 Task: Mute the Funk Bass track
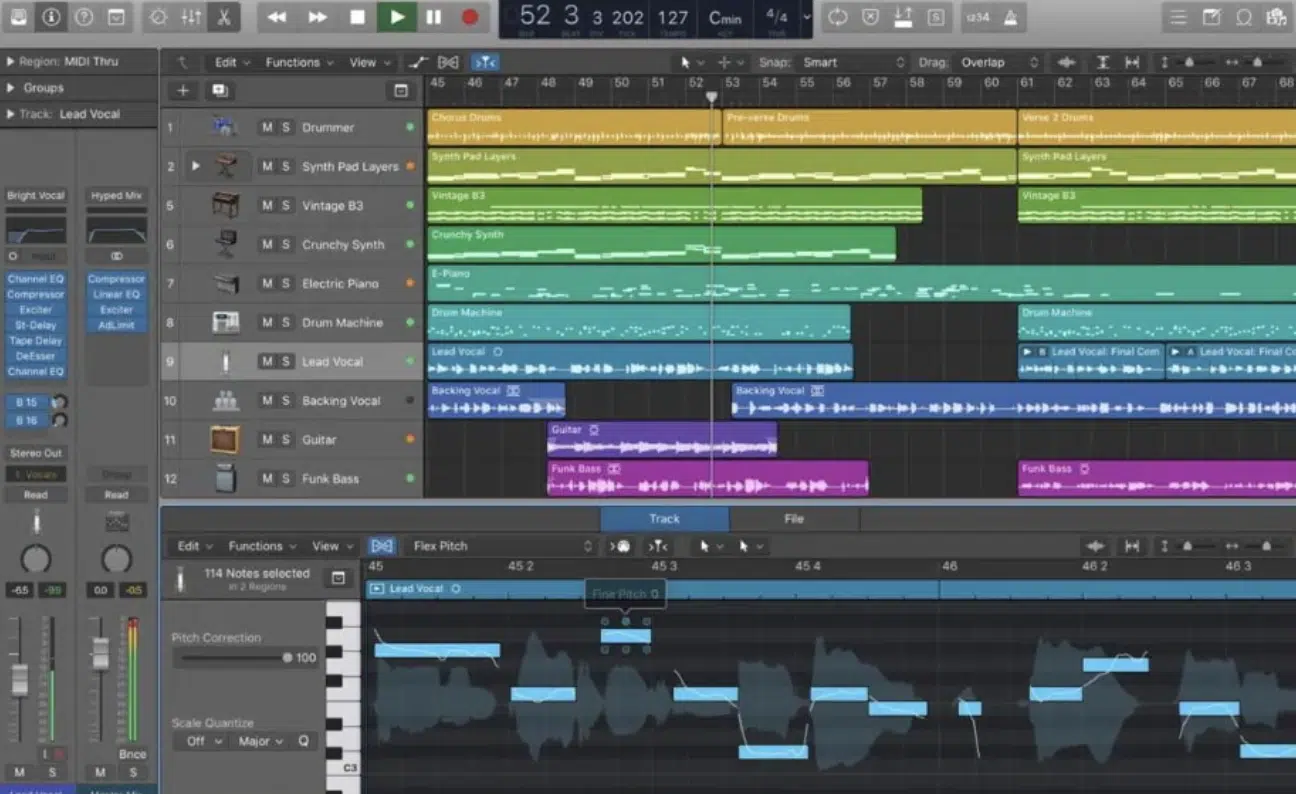(267, 478)
